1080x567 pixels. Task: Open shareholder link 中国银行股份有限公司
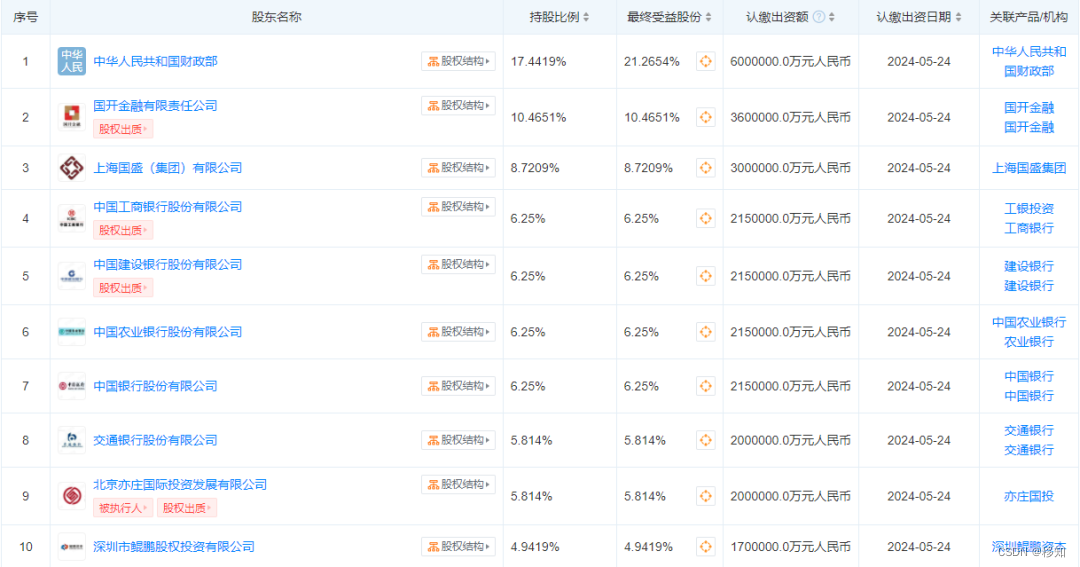click(x=156, y=386)
